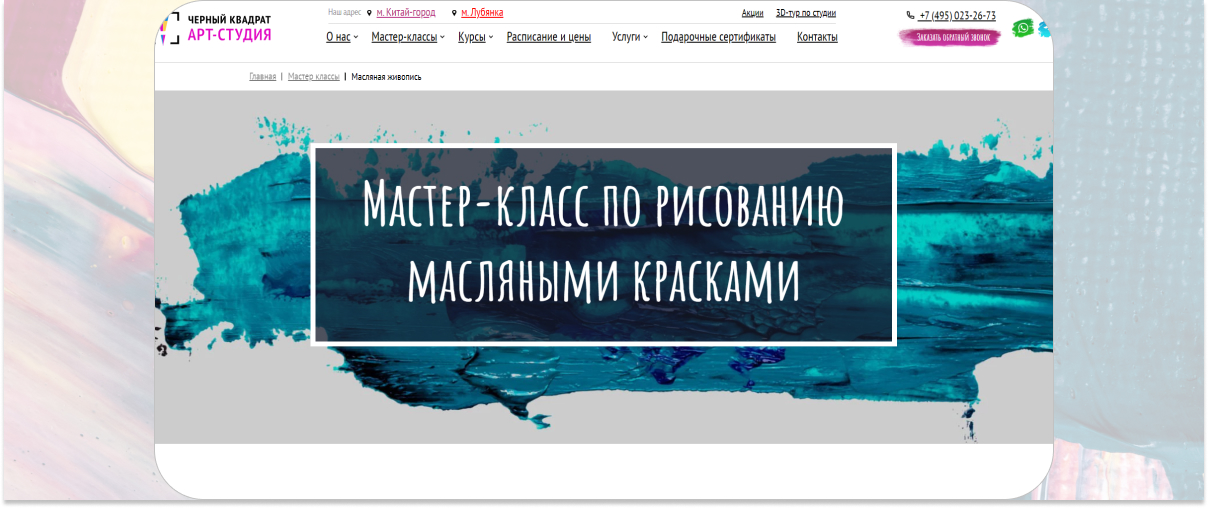Viewport: 1208px width, 508px height.
Task: Open the Акции link
Action: 752,13
